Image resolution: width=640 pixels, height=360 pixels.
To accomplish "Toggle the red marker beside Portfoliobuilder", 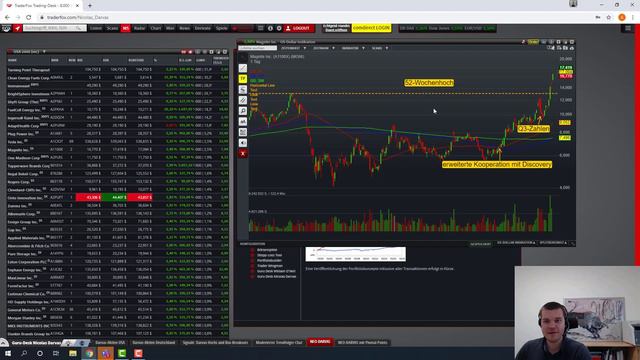I will 252,260.
